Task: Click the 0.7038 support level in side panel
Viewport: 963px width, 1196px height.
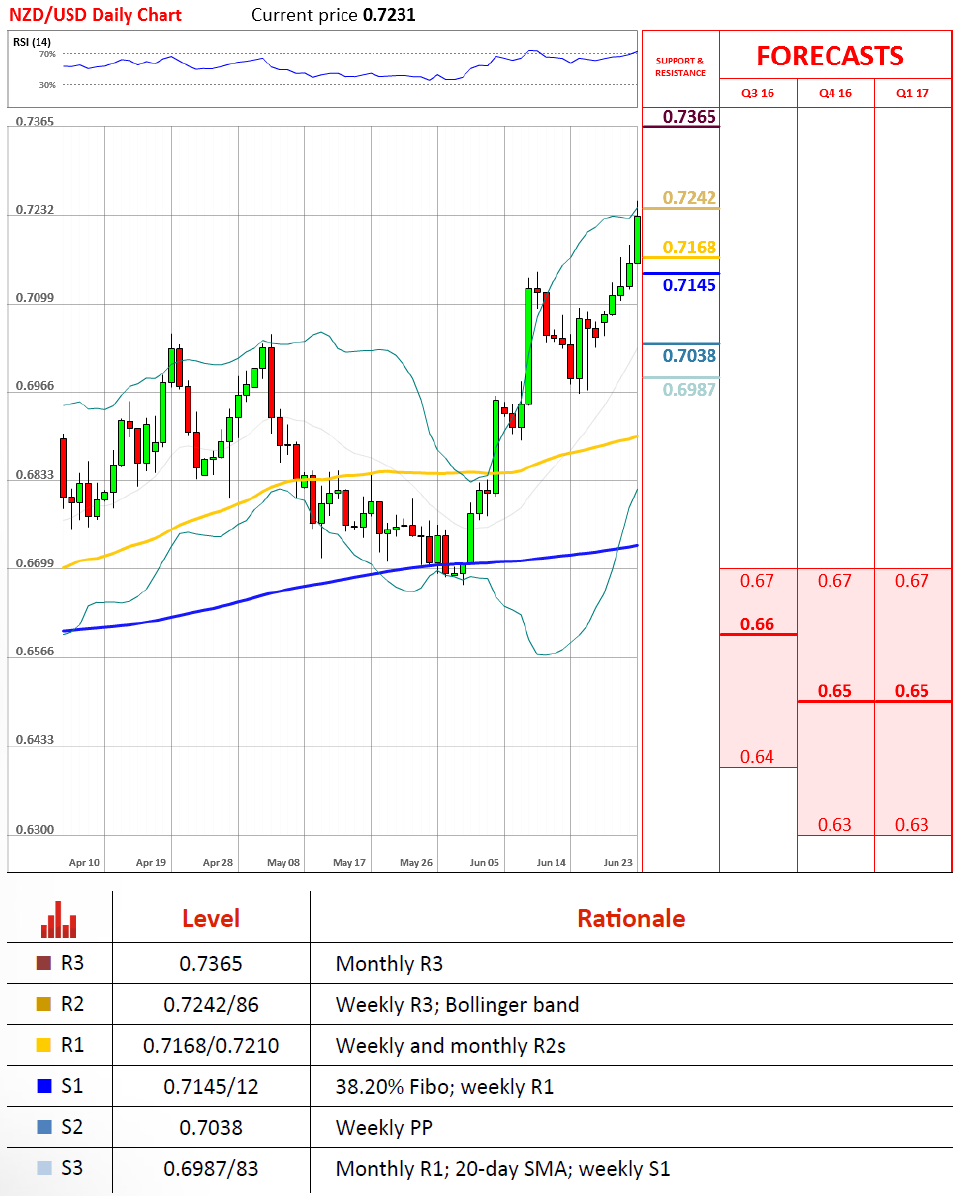Action: [689, 355]
